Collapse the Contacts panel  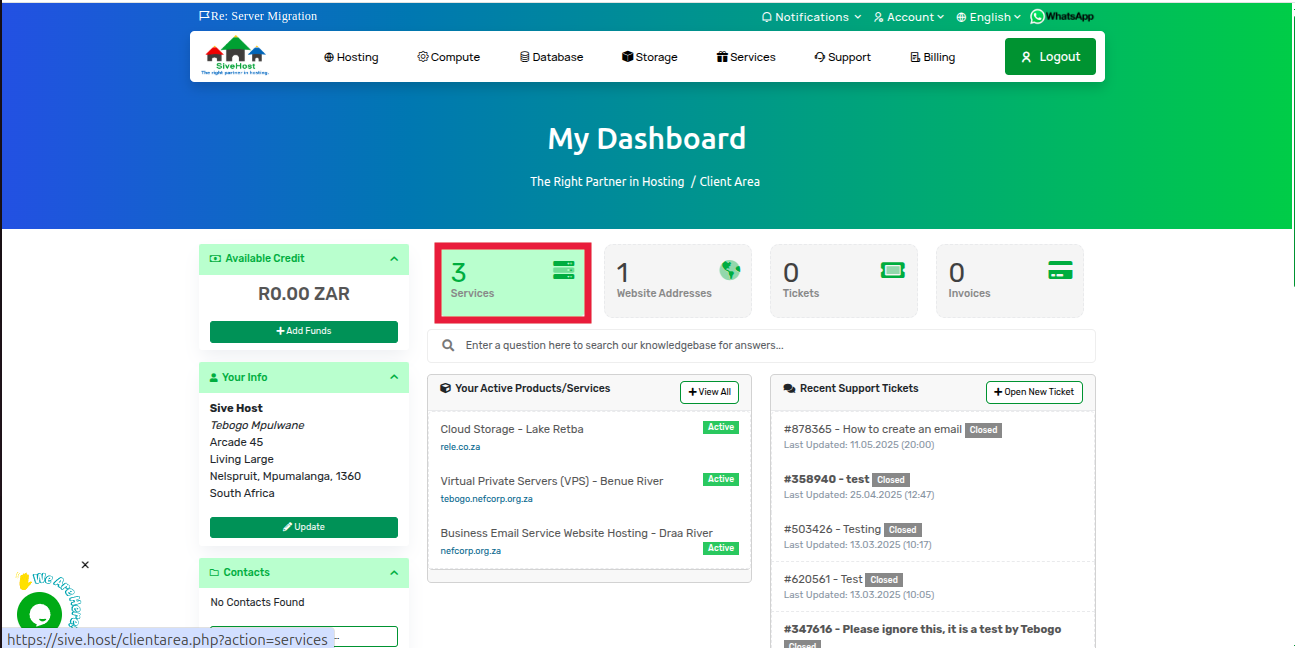(394, 572)
